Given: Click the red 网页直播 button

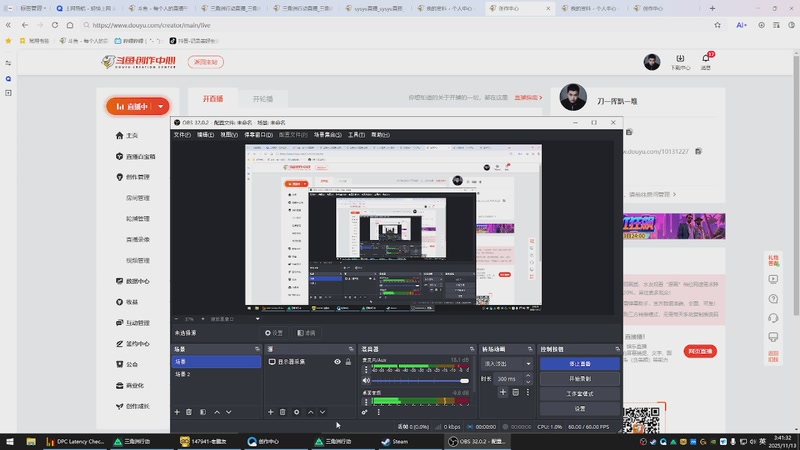Looking at the screenshot, I should pyautogui.click(x=700, y=351).
